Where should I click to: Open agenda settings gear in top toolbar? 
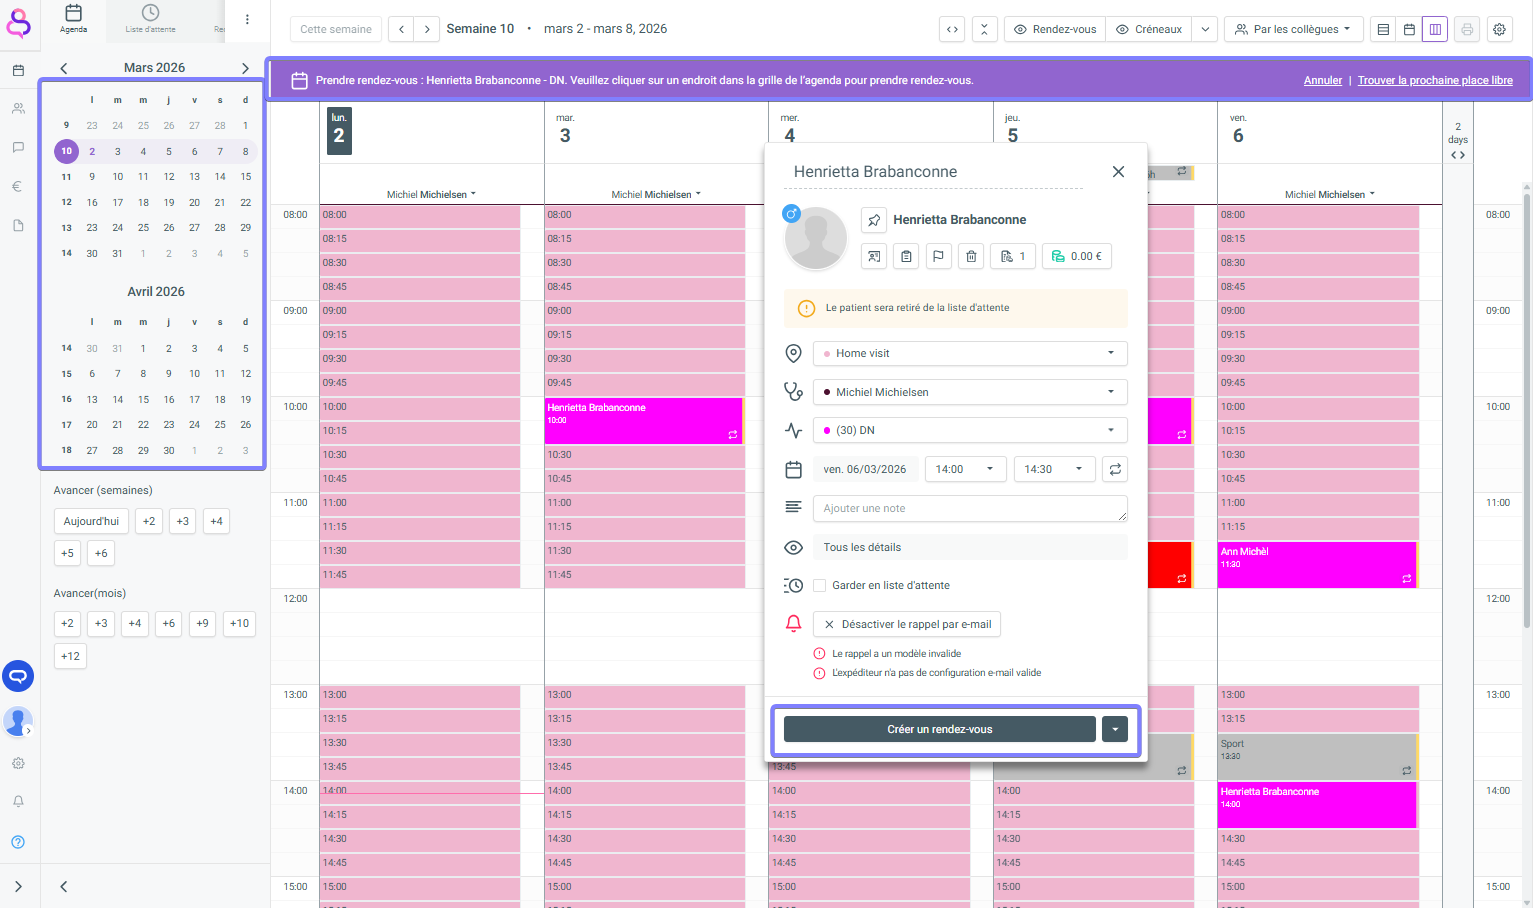(1499, 29)
